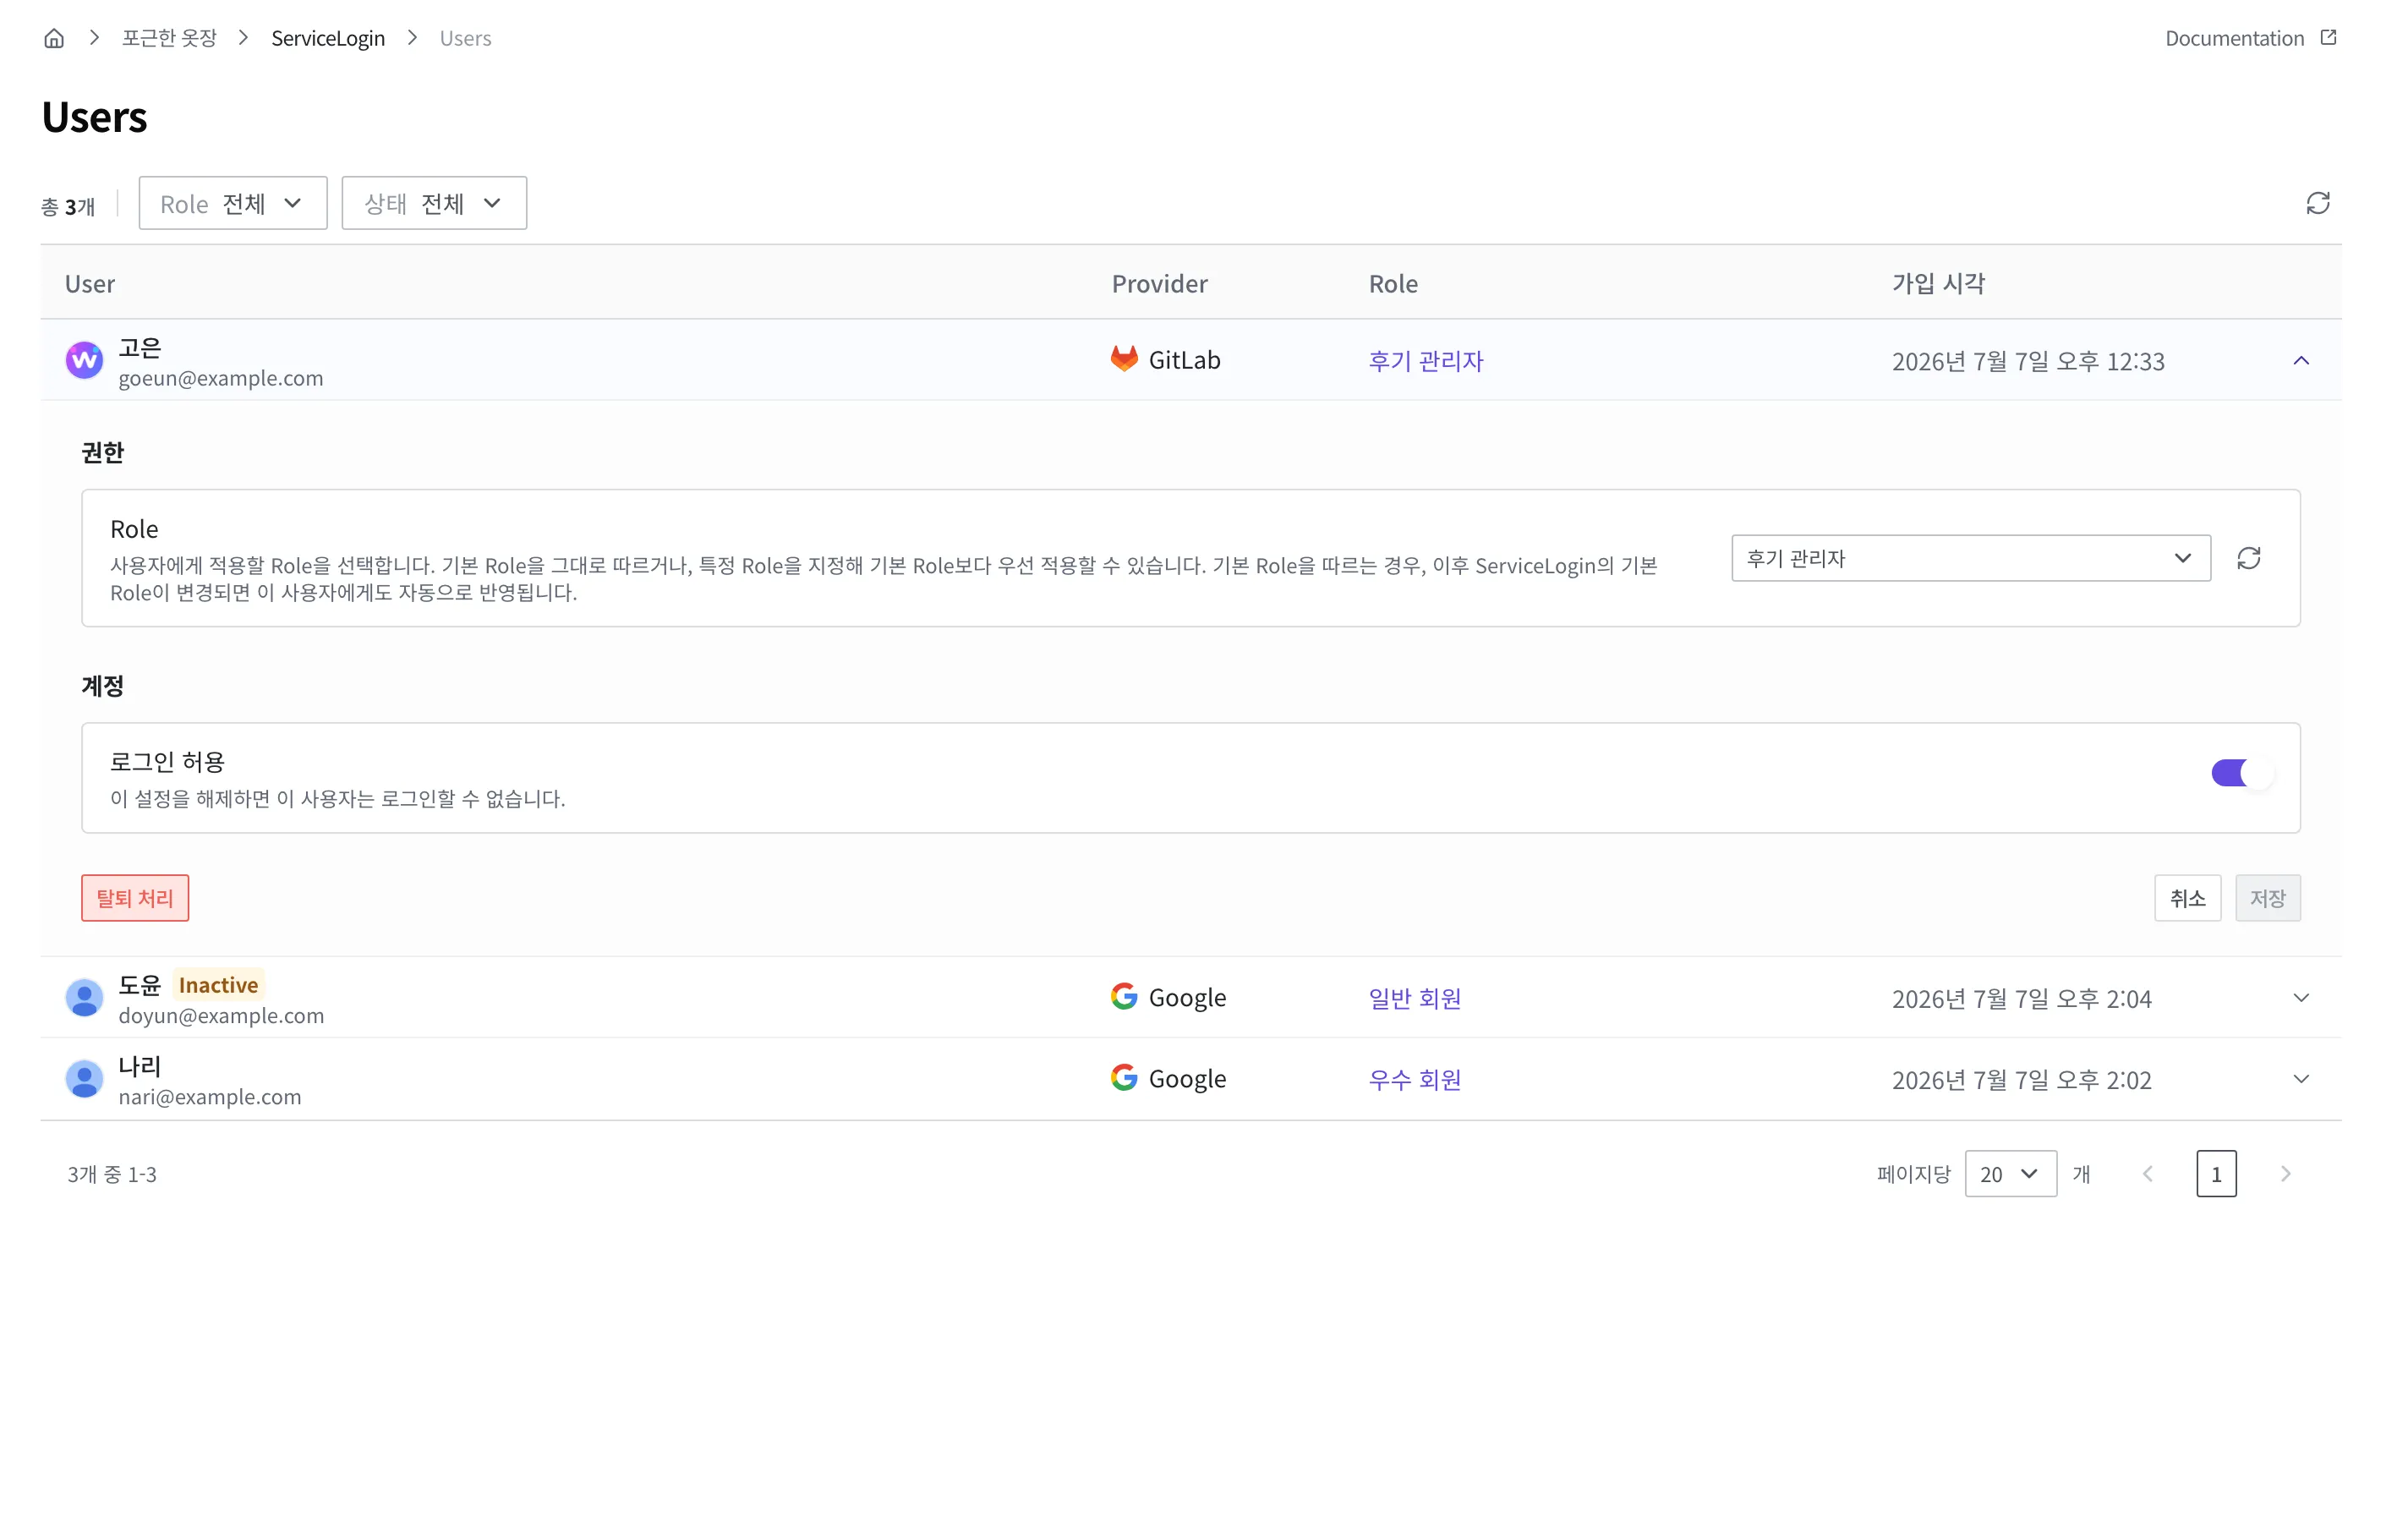Click 계정 section heading

point(103,686)
